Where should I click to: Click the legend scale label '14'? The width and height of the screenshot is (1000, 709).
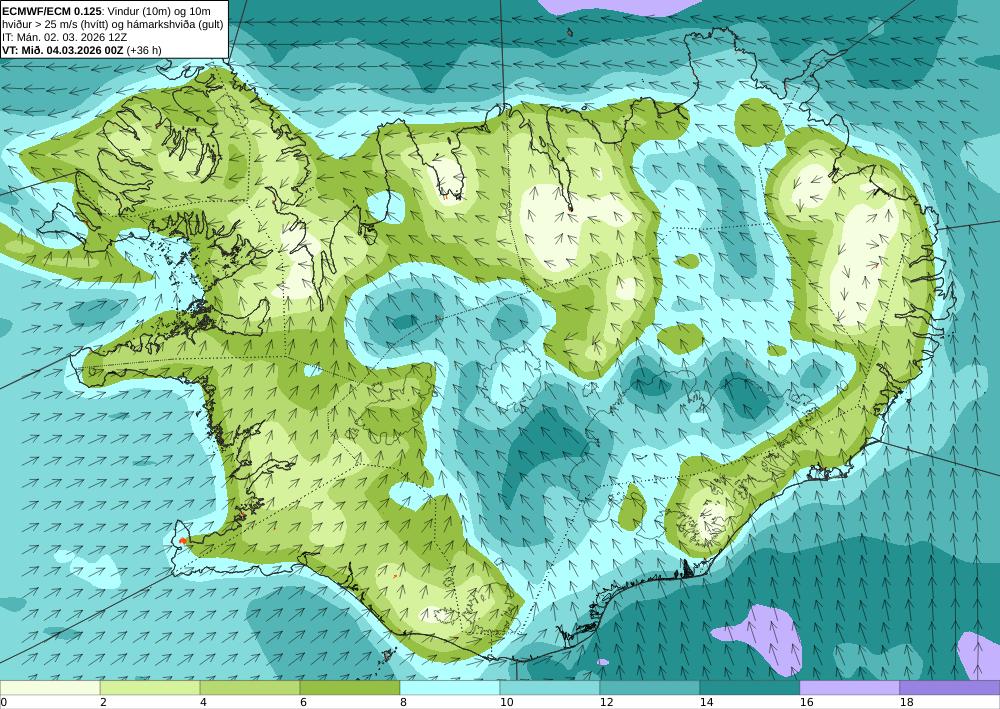click(706, 702)
